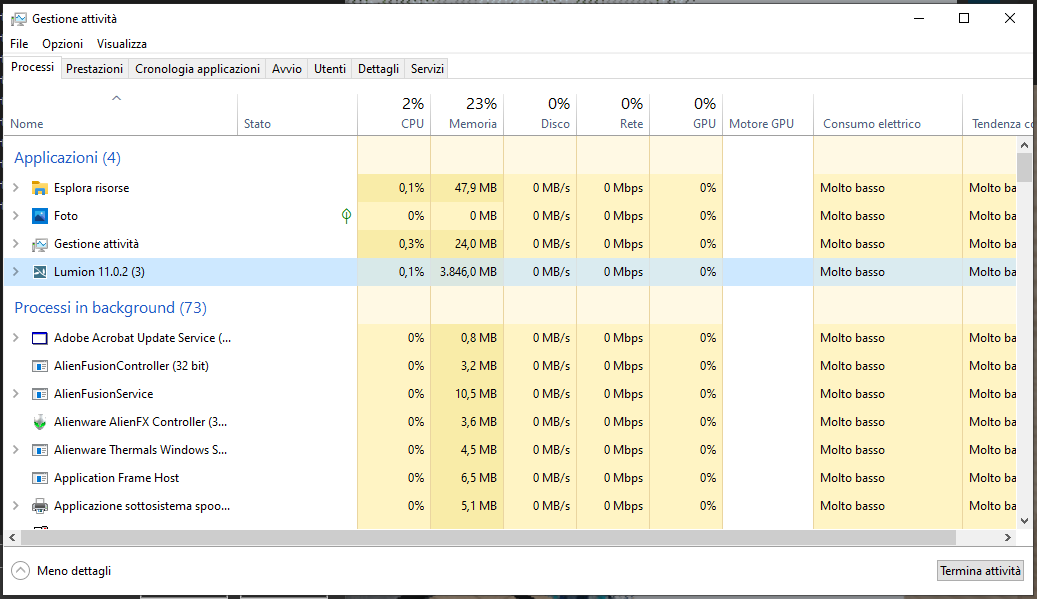This screenshot has width=1037, height=599.
Task: Click the AlienFusionController process icon
Action: coord(40,366)
